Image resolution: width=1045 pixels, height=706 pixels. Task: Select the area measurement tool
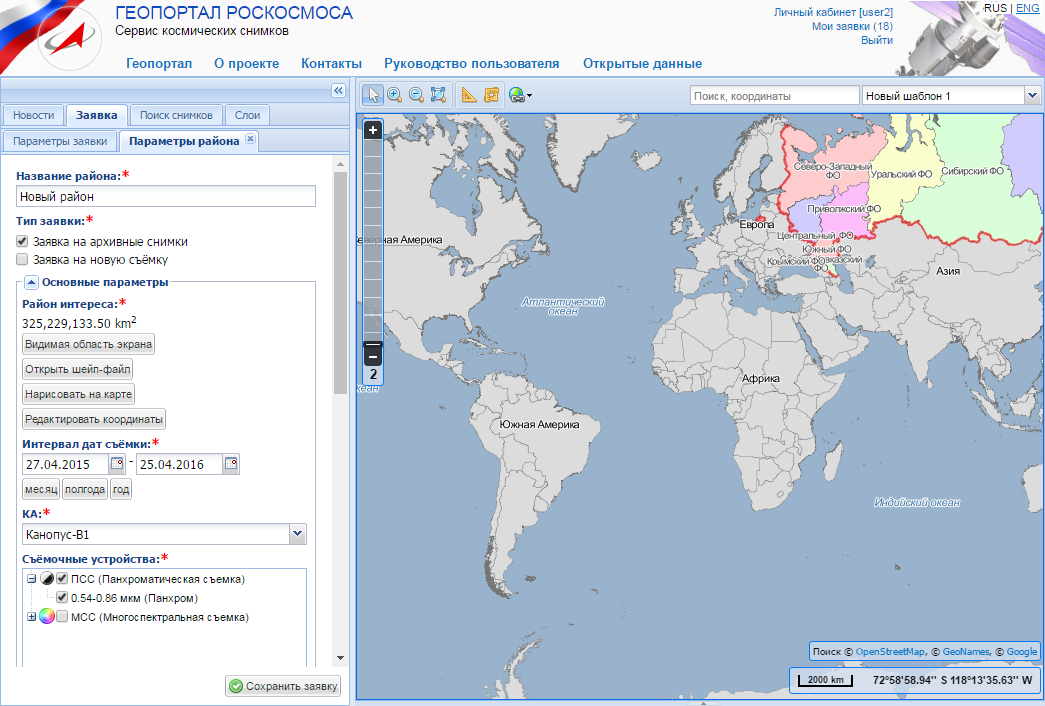coord(491,95)
